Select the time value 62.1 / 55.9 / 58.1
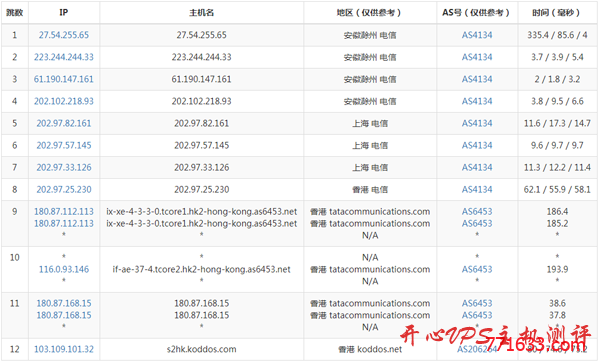The width and height of the screenshot is (600, 363). (557, 190)
